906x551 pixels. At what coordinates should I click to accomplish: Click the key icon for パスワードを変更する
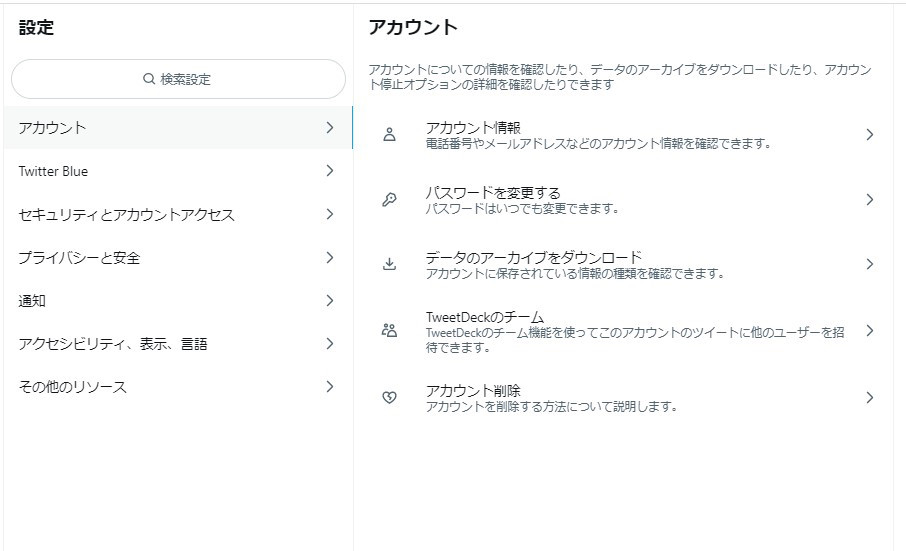pos(389,200)
